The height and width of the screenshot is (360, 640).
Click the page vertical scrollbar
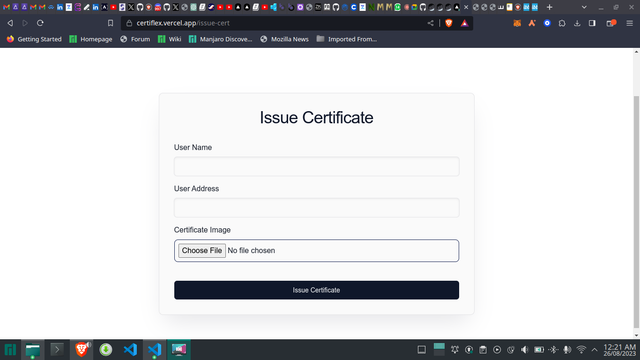point(636,211)
